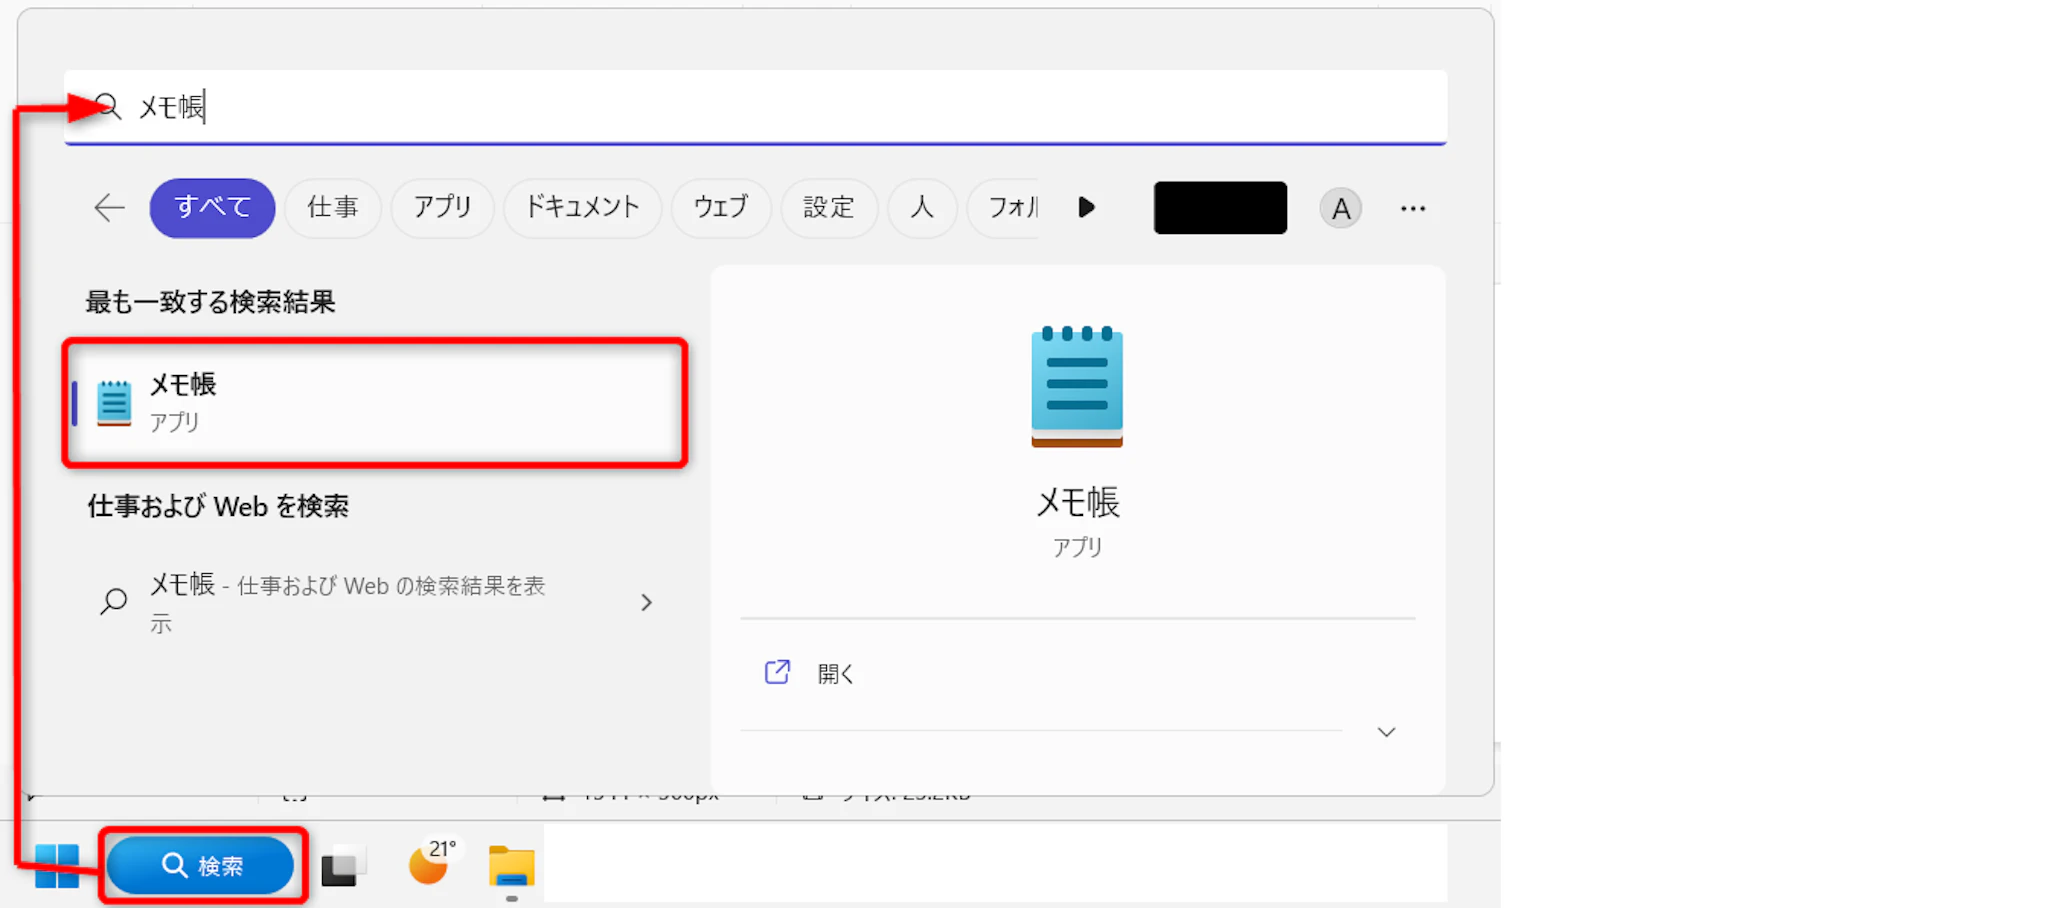Click the search text field containing メモ帳
The image size is (2048, 908).
[x=780, y=107]
